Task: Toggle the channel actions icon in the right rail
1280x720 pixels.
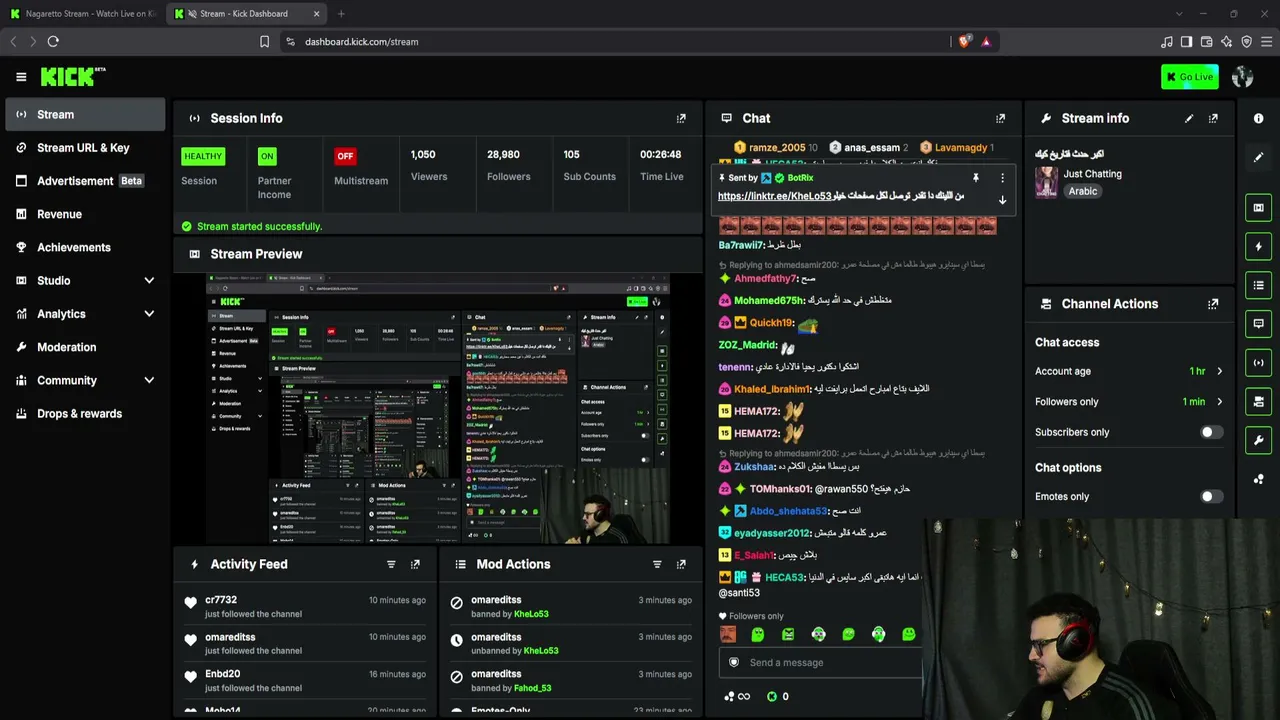Action: coord(1258,402)
